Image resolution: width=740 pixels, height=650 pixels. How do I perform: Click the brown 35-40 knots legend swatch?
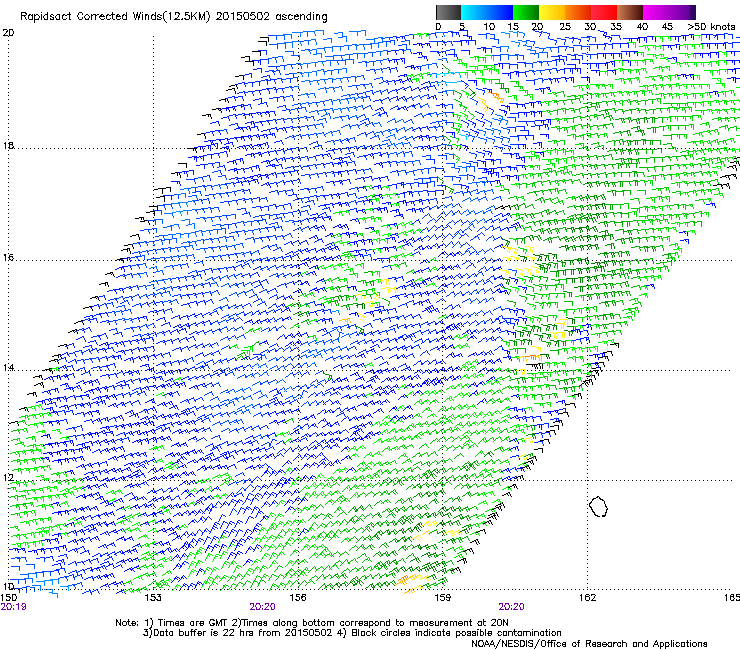click(x=630, y=12)
